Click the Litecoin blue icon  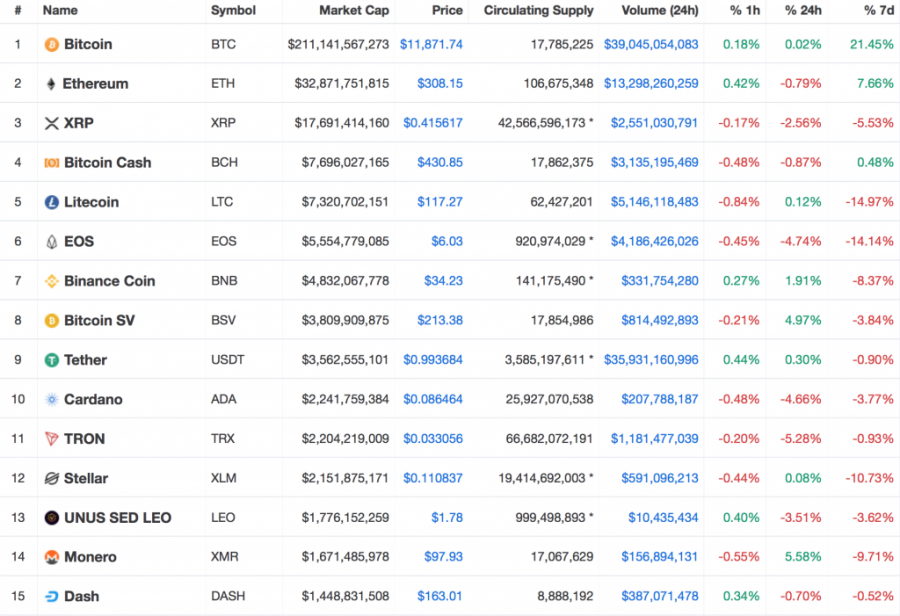click(52, 202)
